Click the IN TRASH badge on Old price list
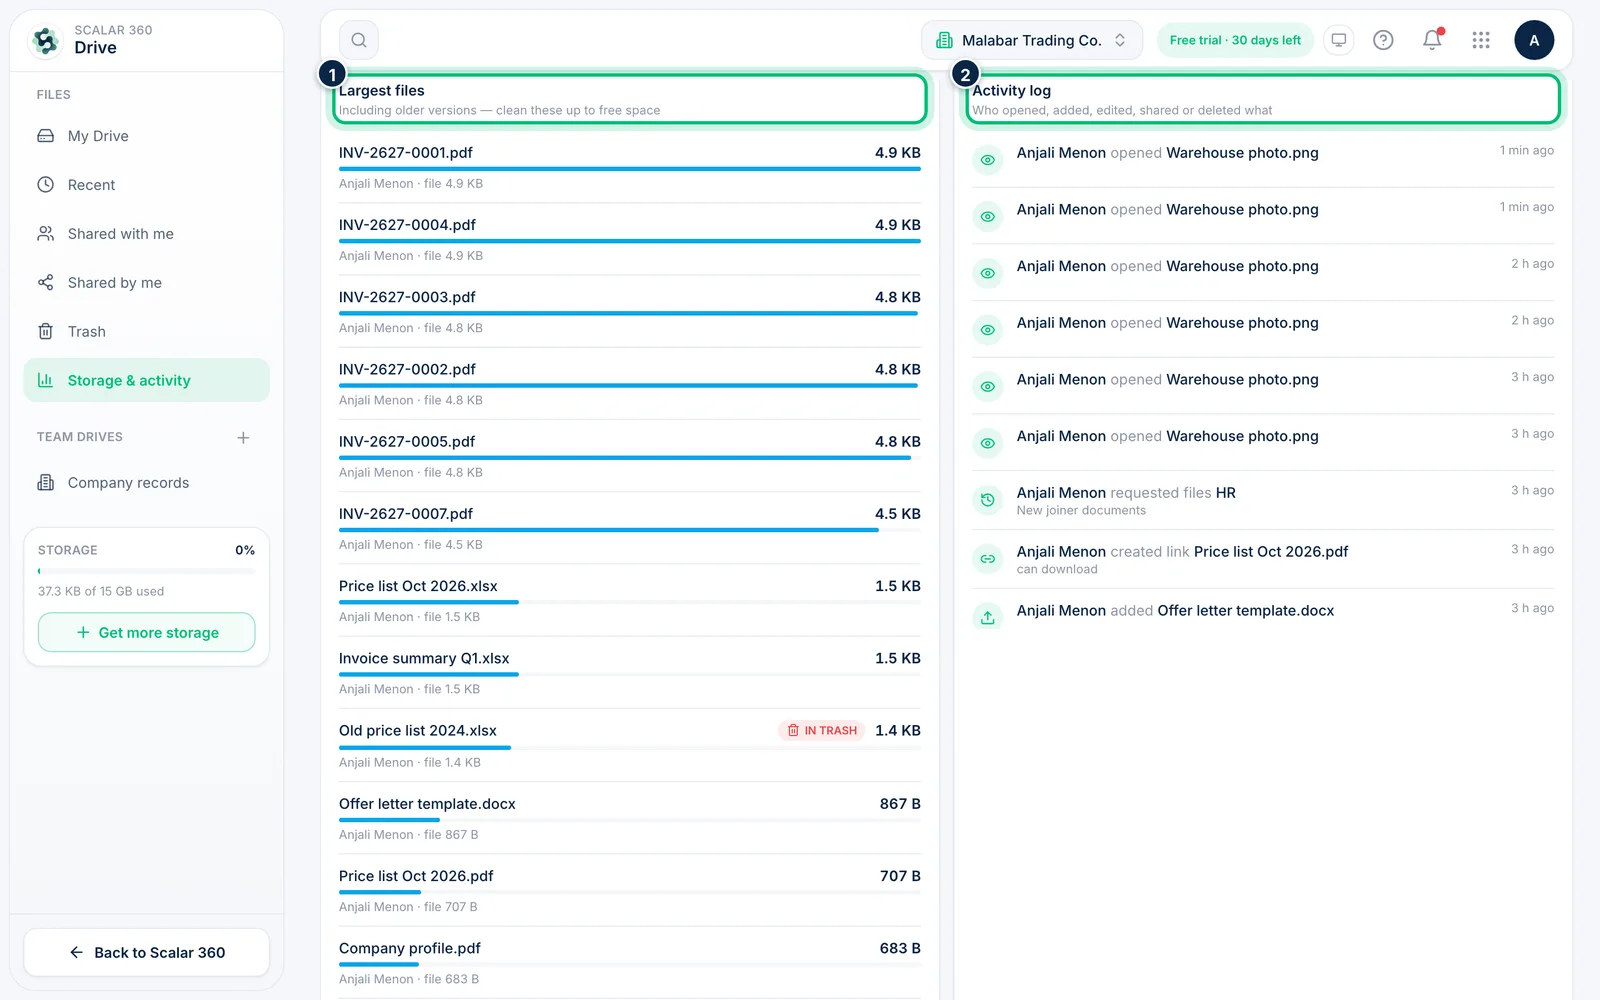Viewport: 1600px width, 1000px height. coord(822,730)
